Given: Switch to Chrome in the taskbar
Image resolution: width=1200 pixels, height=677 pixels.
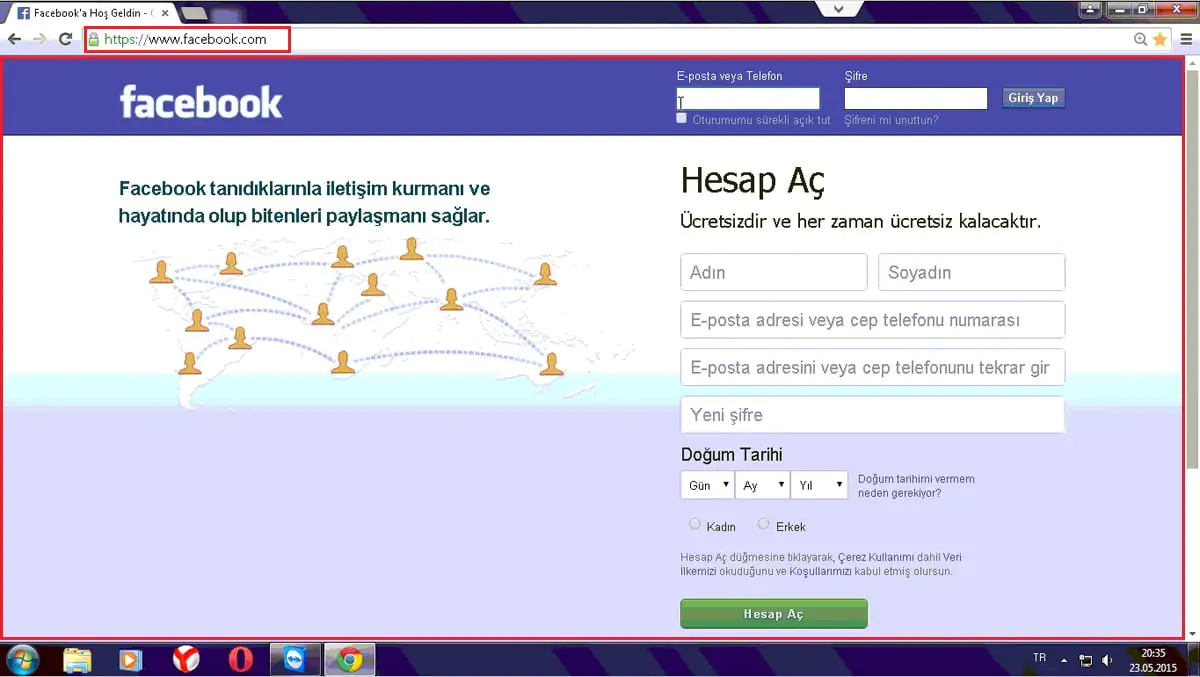Looking at the screenshot, I should (349, 659).
